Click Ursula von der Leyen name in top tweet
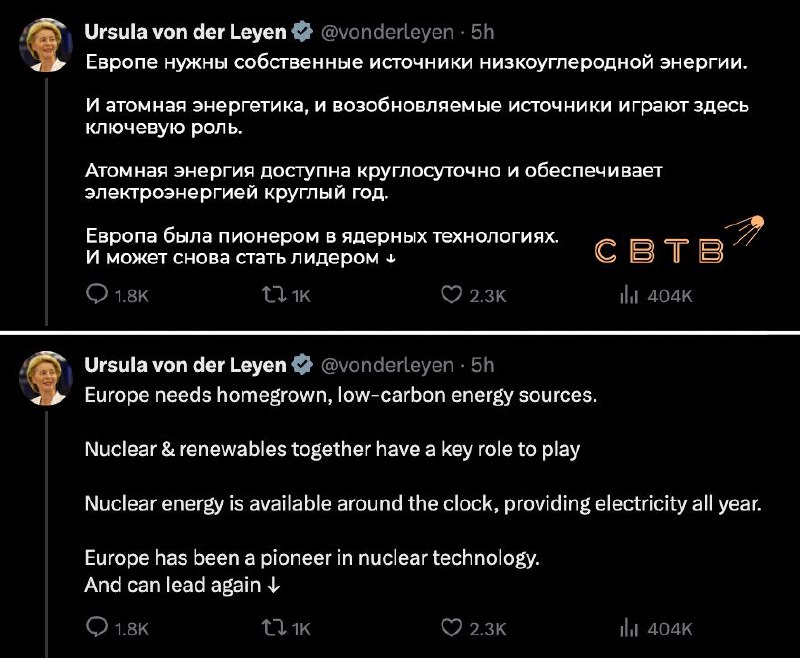The width and height of the screenshot is (800, 658). 186,32
